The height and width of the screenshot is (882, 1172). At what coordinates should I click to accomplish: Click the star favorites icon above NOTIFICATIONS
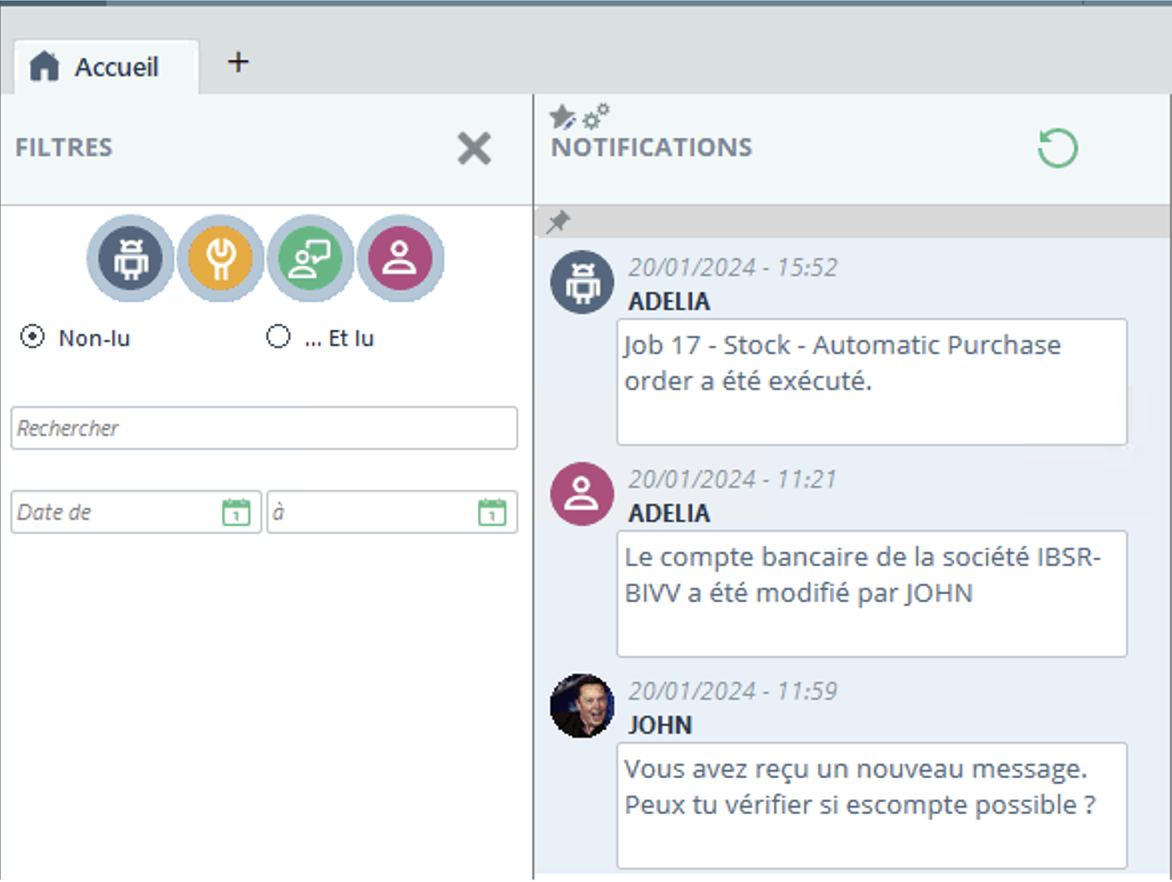(x=563, y=113)
